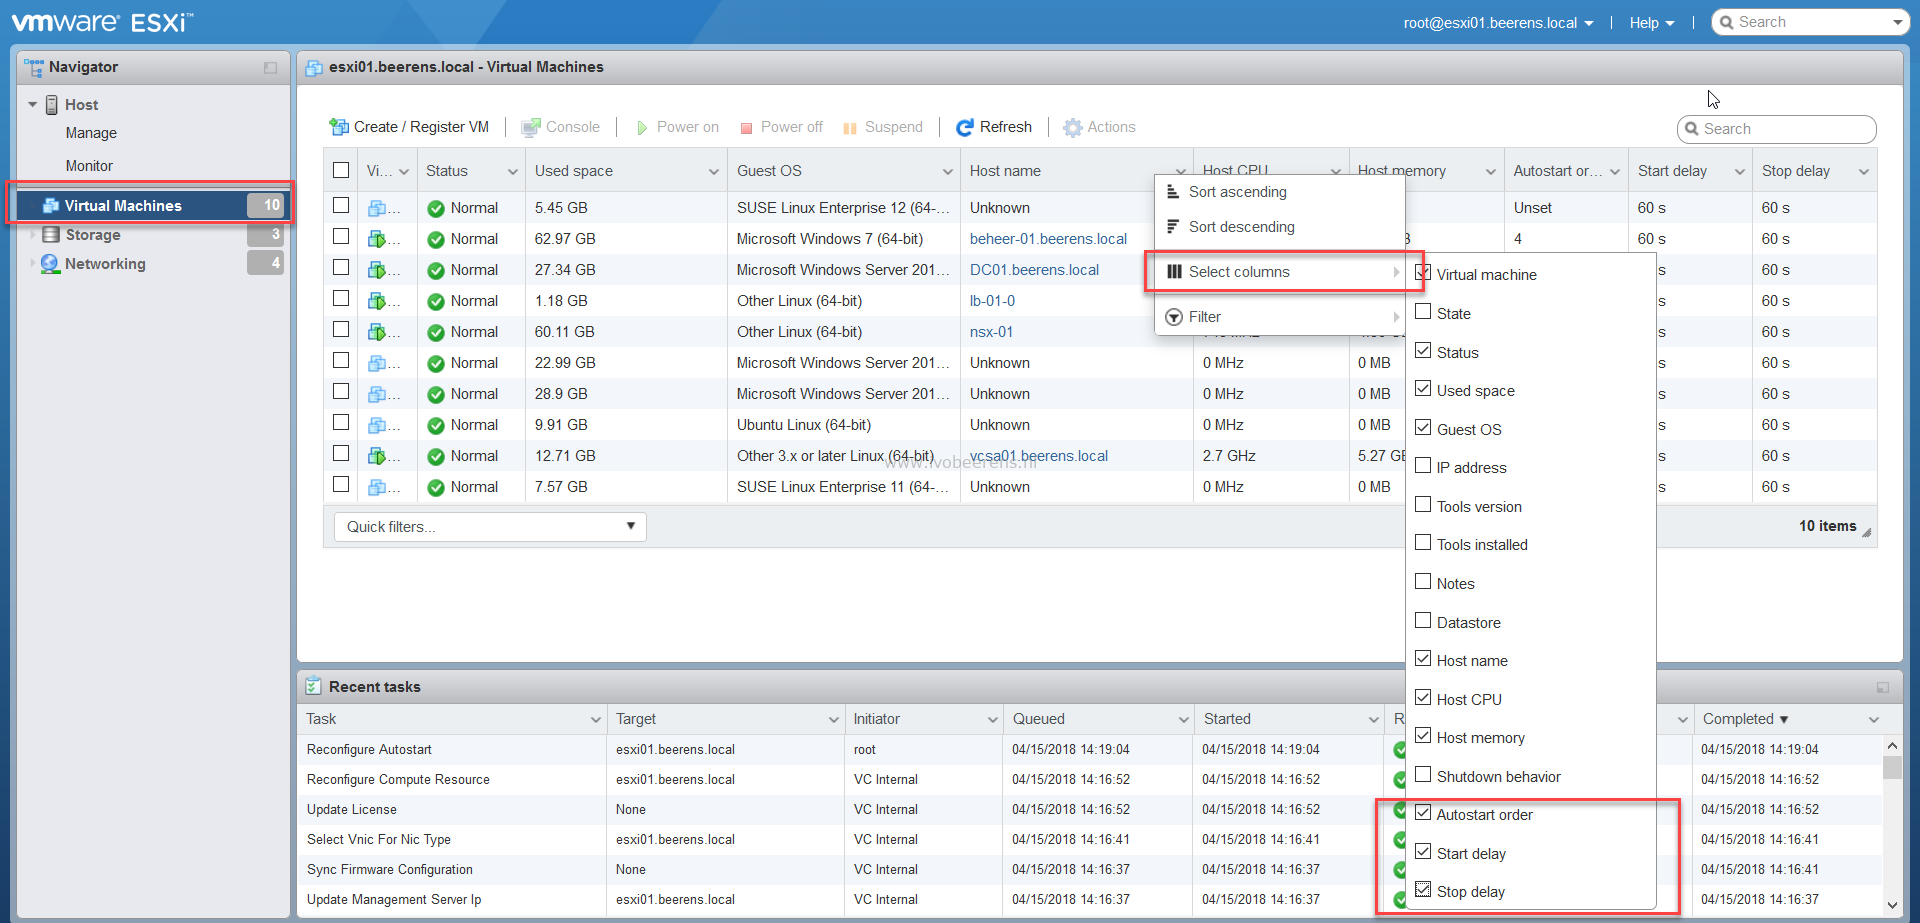The width and height of the screenshot is (1920, 923).
Task: Uncheck the Virtual machine column
Action: click(x=1423, y=272)
